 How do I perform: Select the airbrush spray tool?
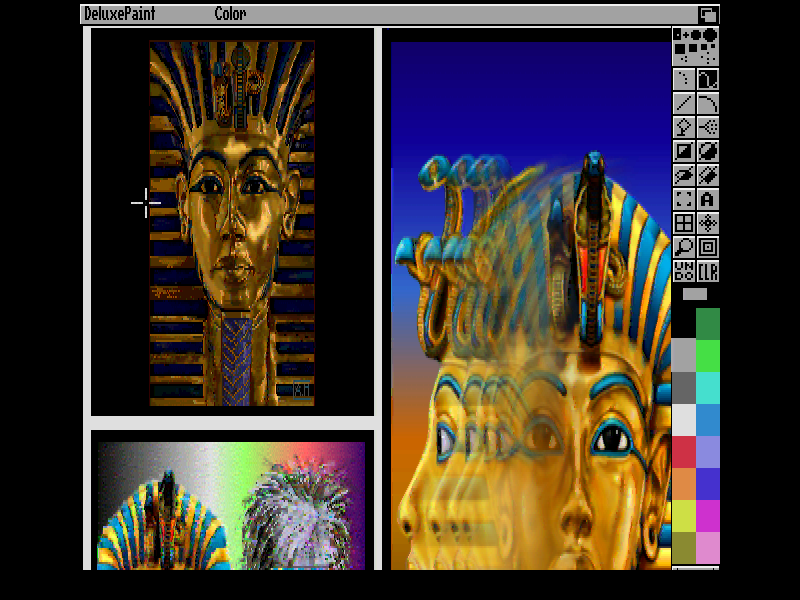708,127
